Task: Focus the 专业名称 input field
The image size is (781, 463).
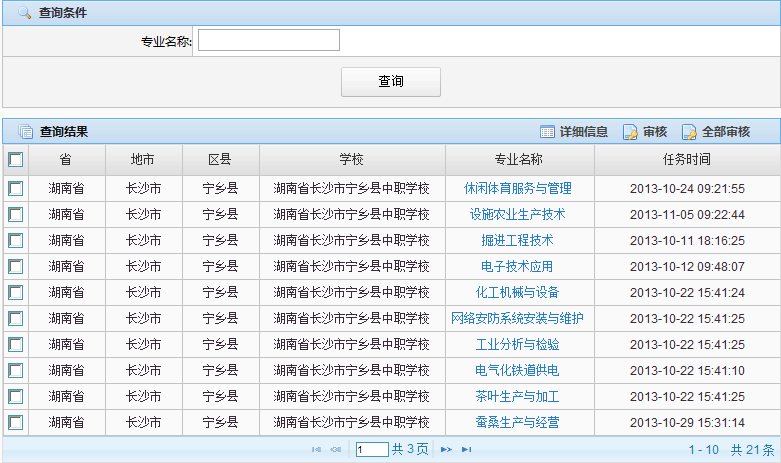Action: (x=269, y=40)
